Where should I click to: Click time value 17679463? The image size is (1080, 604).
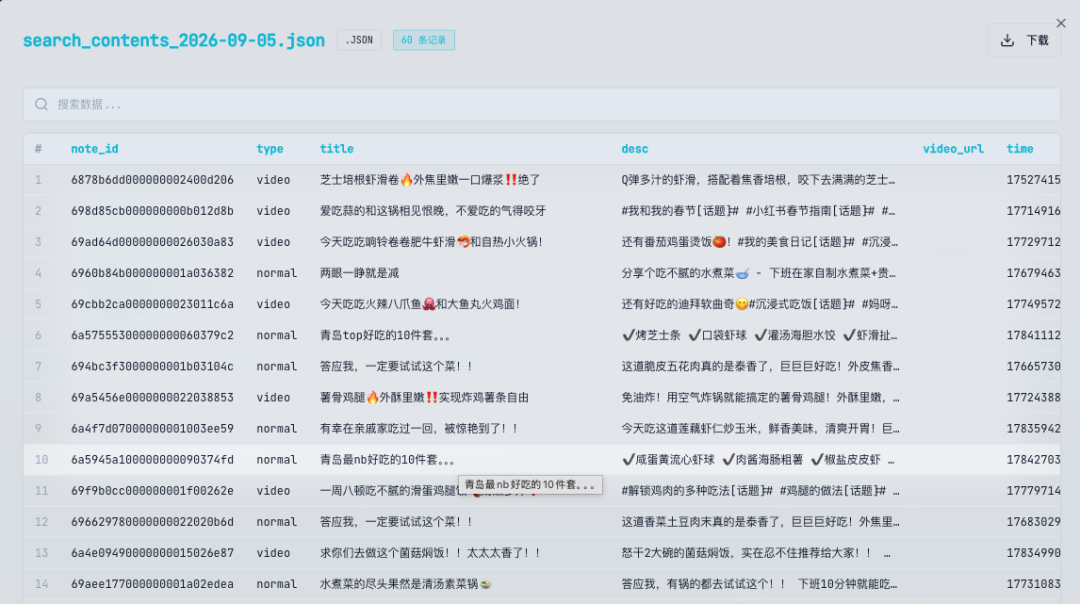[1033, 273]
